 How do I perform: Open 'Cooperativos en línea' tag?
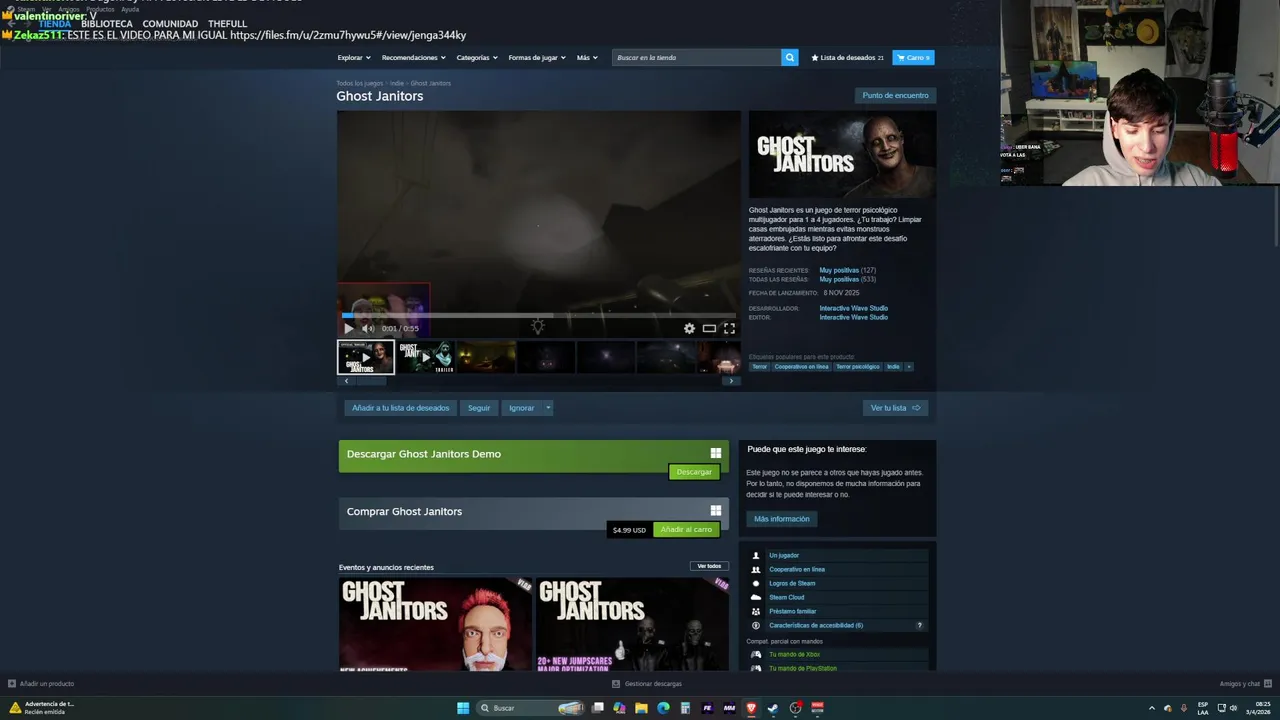pyautogui.click(x=802, y=367)
